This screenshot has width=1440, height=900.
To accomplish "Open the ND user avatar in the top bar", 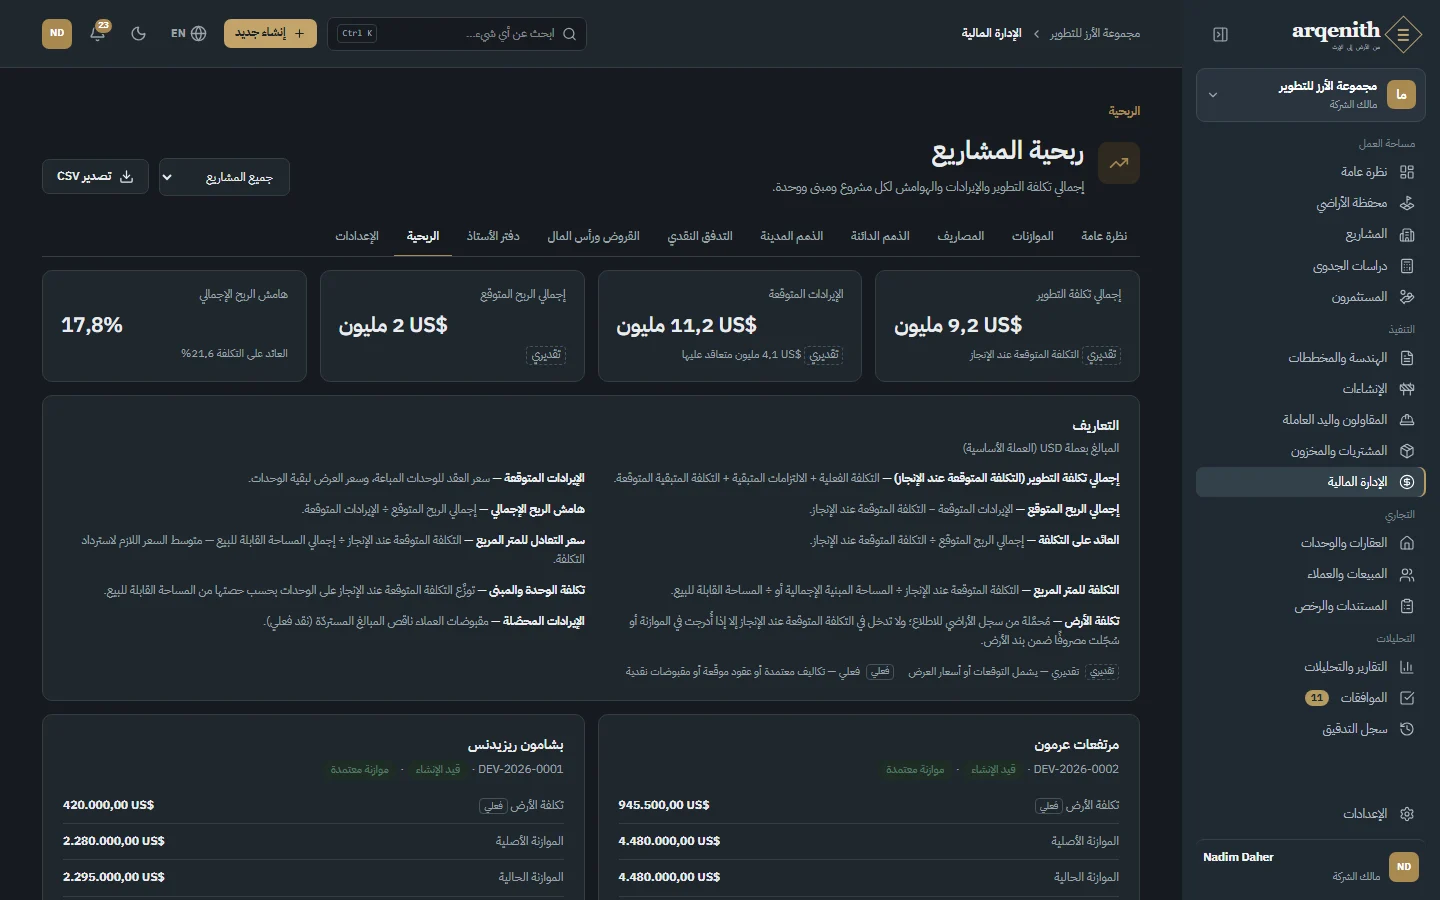I will 57,33.
